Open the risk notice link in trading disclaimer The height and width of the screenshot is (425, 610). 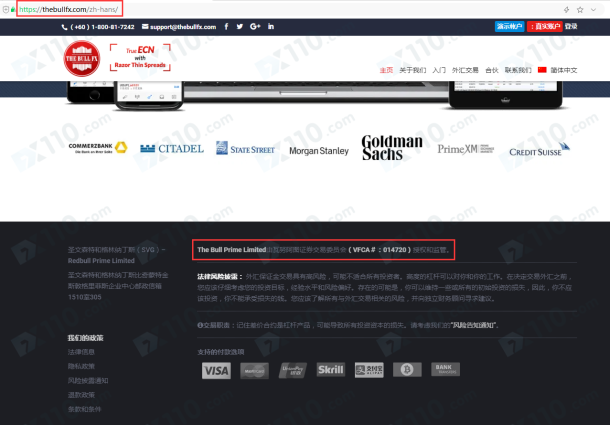473,325
